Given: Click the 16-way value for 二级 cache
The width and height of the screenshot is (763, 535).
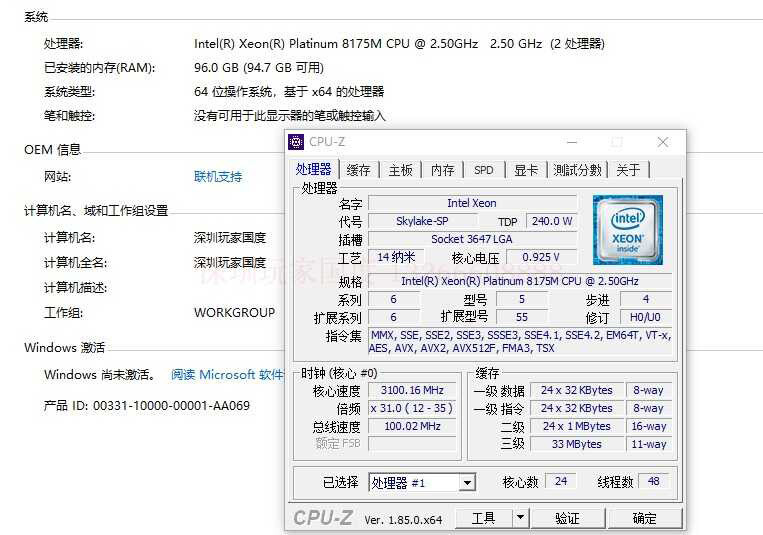Looking at the screenshot, I should [649, 426].
